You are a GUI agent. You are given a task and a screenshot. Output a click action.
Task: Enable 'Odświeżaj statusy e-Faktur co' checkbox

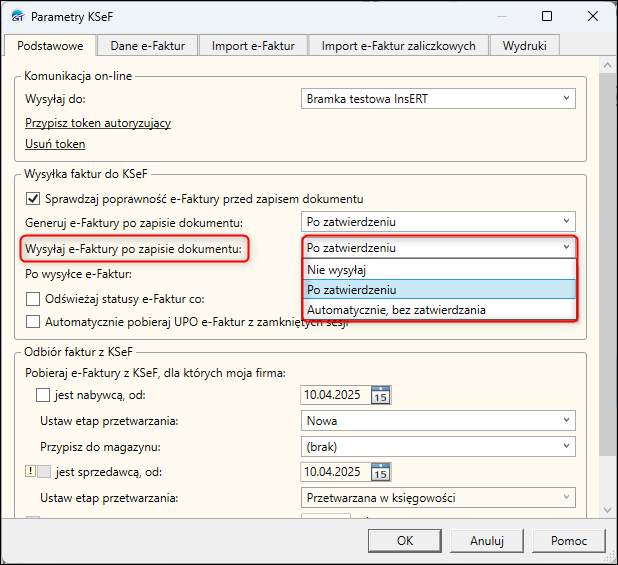pyautogui.click(x=33, y=298)
